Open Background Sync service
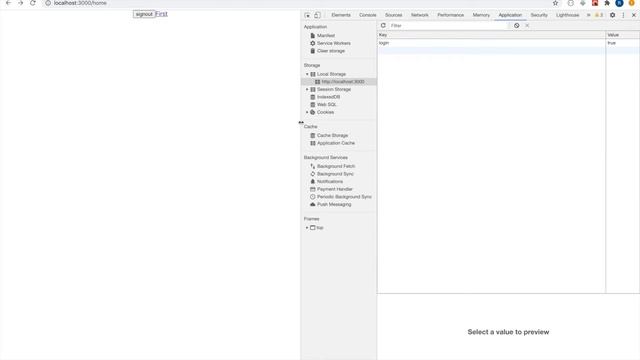 pyautogui.click(x=335, y=174)
